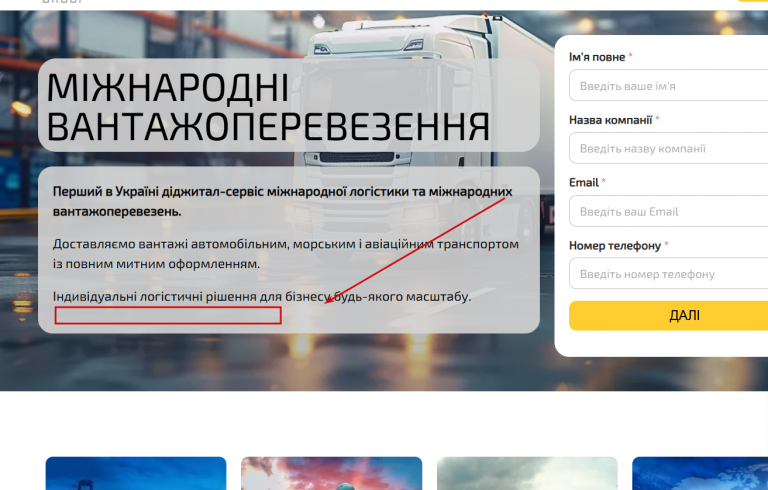Open the second card with pink sunset sky
Image resolution: width=768 pixels, height=490 pixels.
pos(332,473)
